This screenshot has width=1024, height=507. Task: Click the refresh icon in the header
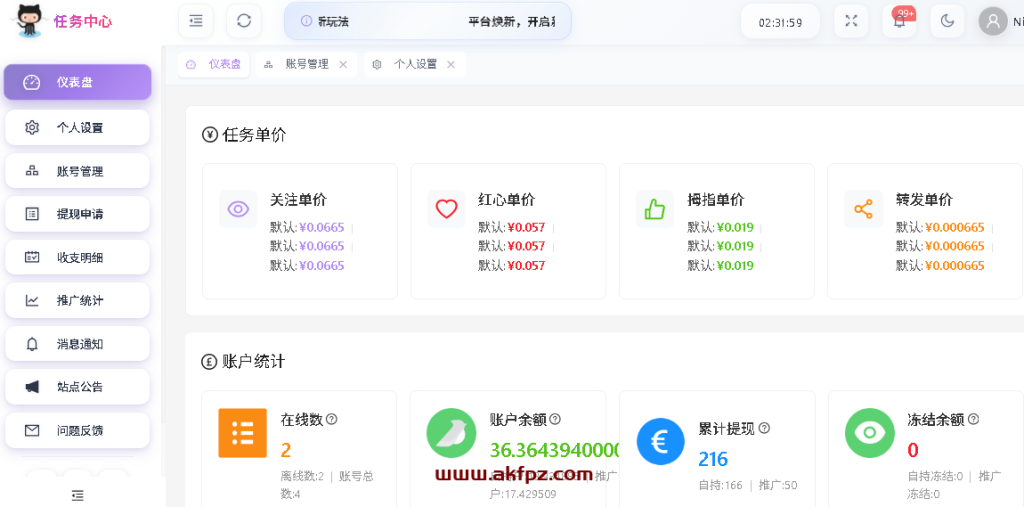click(x=244, y=21)
